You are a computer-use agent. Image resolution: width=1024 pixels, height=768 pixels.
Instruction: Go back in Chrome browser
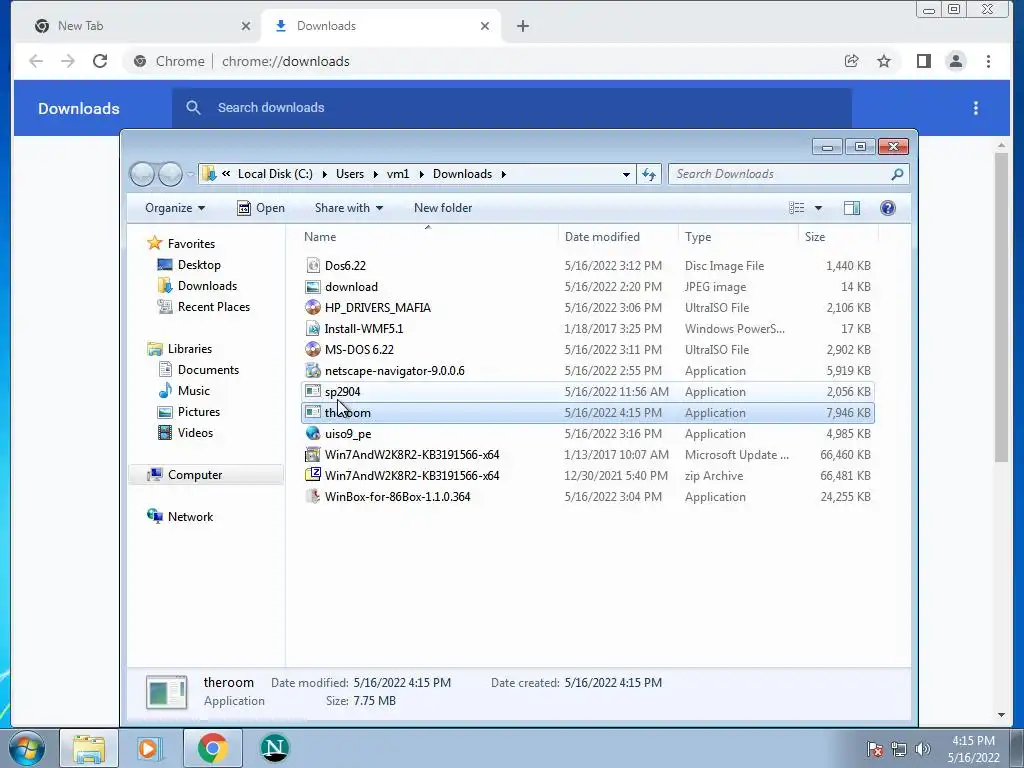point(36,61)
